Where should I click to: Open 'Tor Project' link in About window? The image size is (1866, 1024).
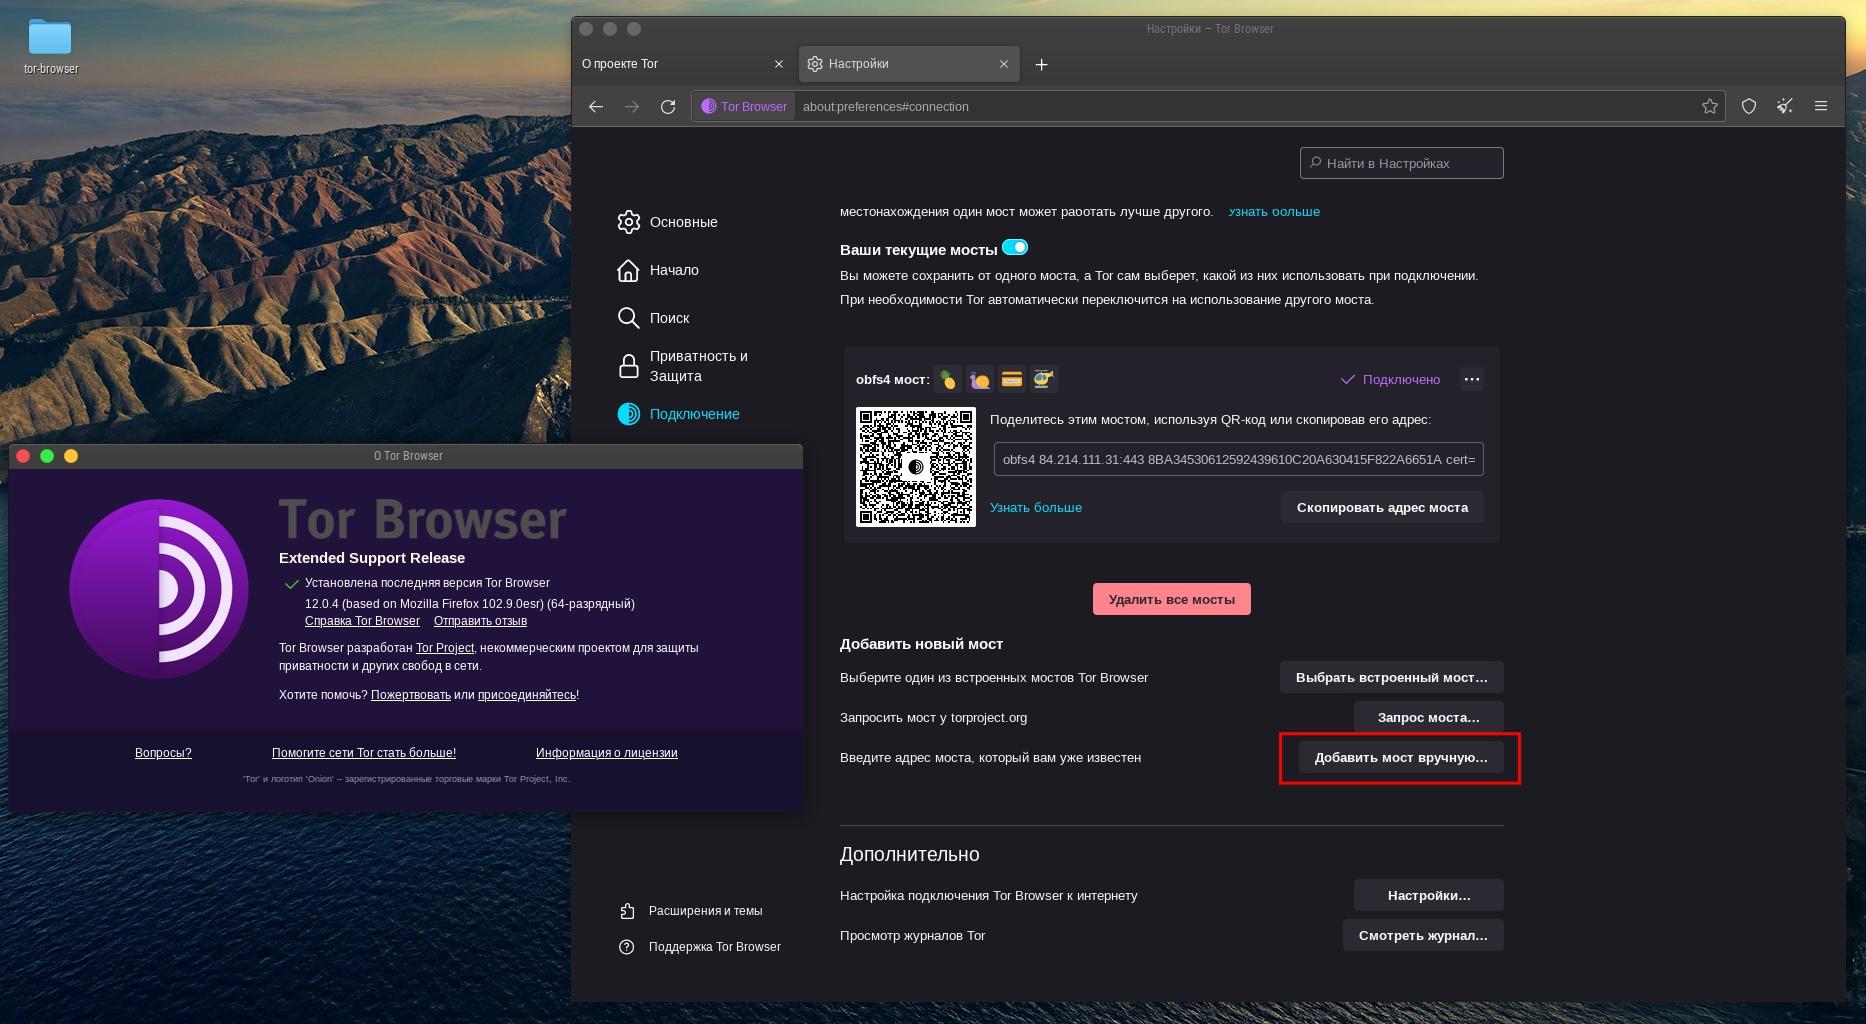pyautogui.click(x=445, y=648)
